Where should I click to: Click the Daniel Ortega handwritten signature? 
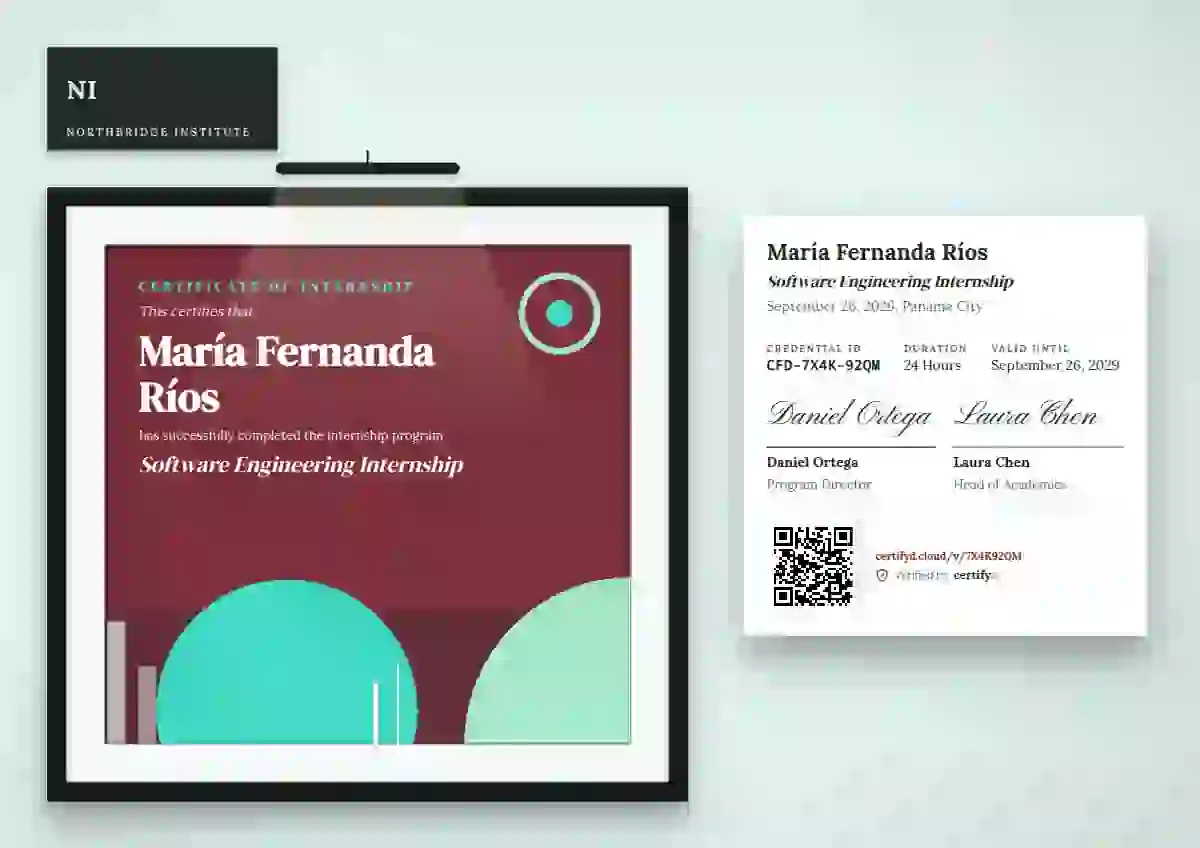tap(850, 415)
